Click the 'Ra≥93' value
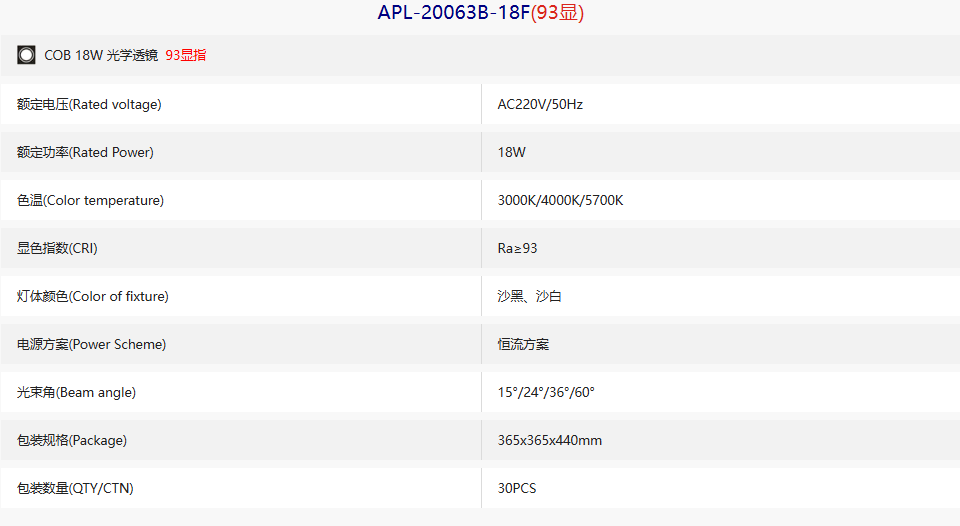 tap(517, 248)
